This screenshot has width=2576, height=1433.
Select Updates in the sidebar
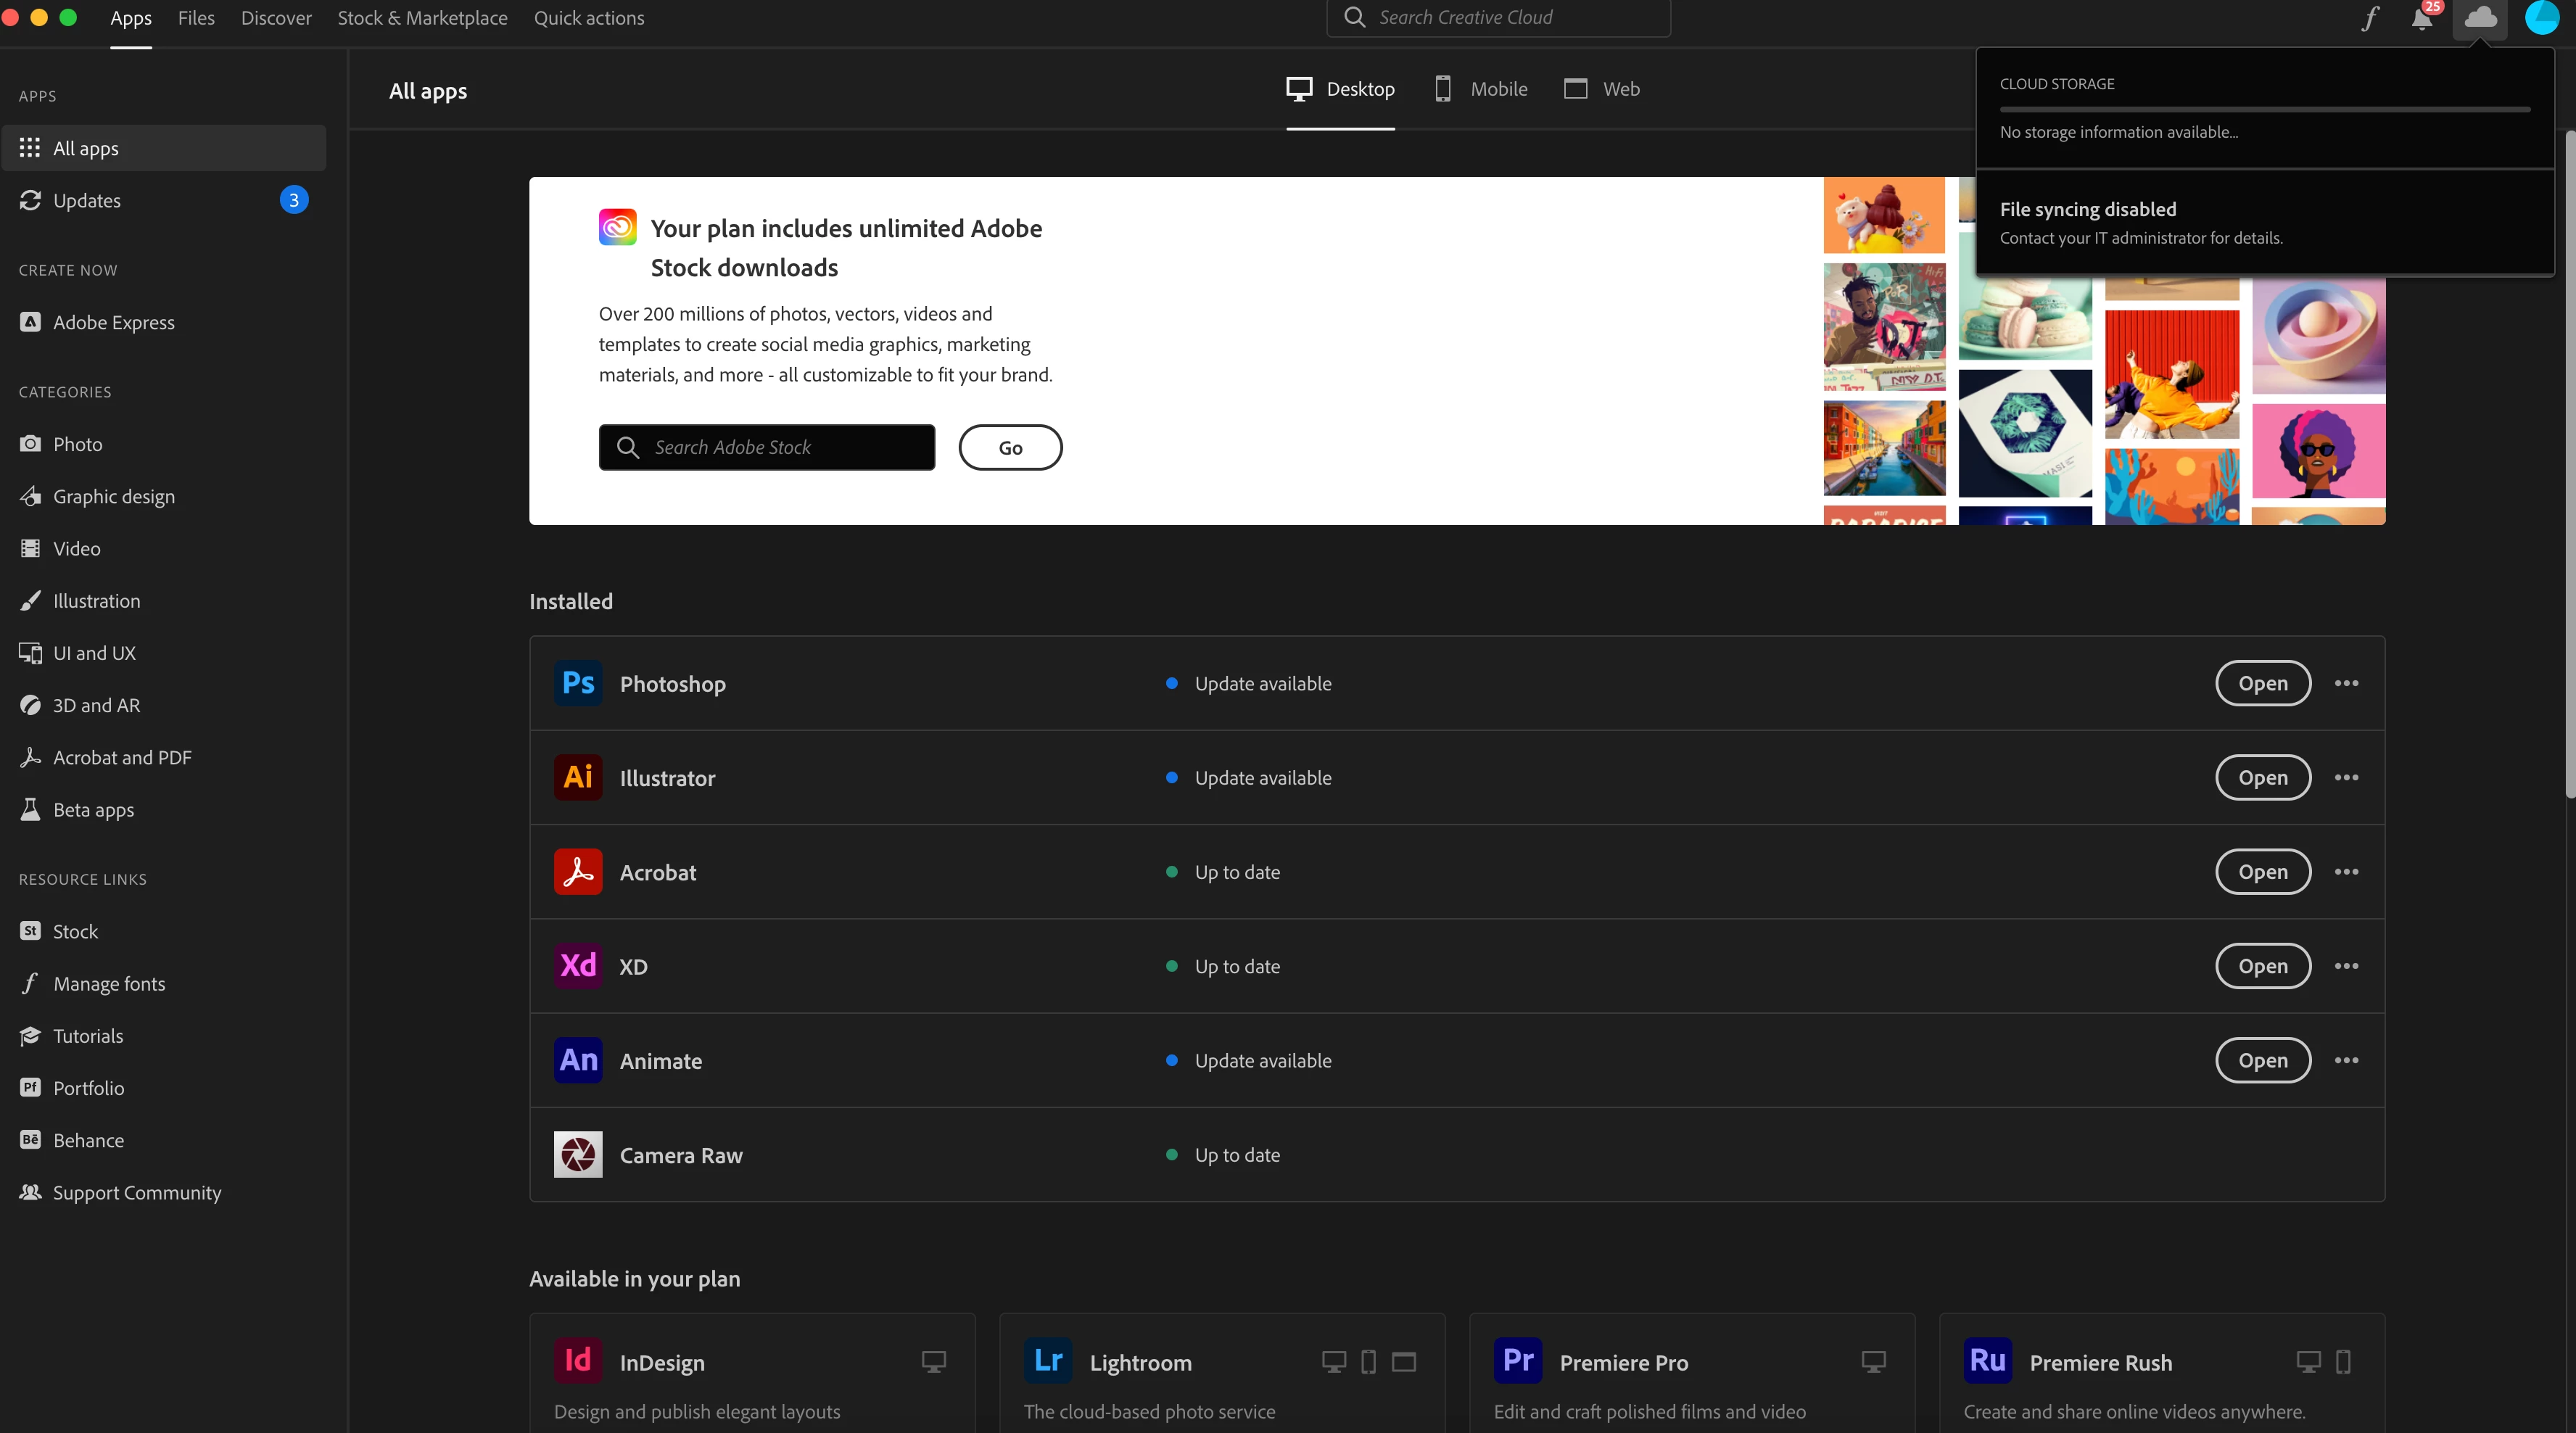coord(87,200)
